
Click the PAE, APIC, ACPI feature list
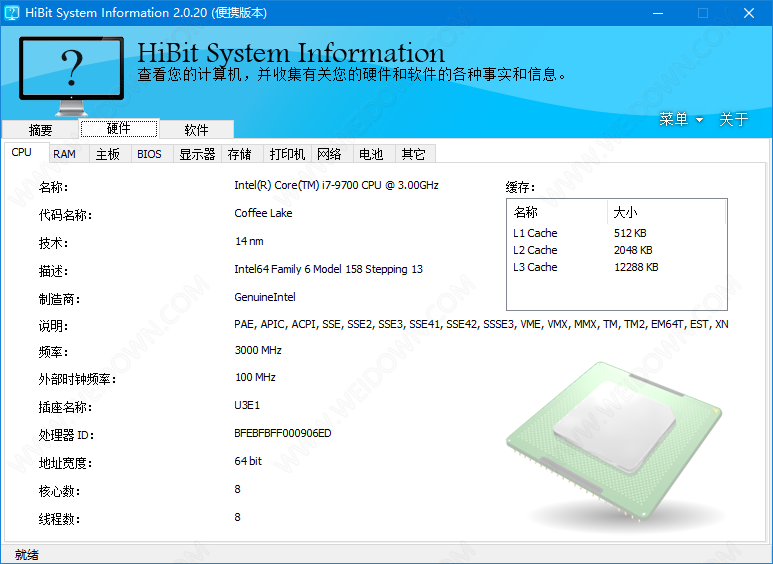pos(481,324)
